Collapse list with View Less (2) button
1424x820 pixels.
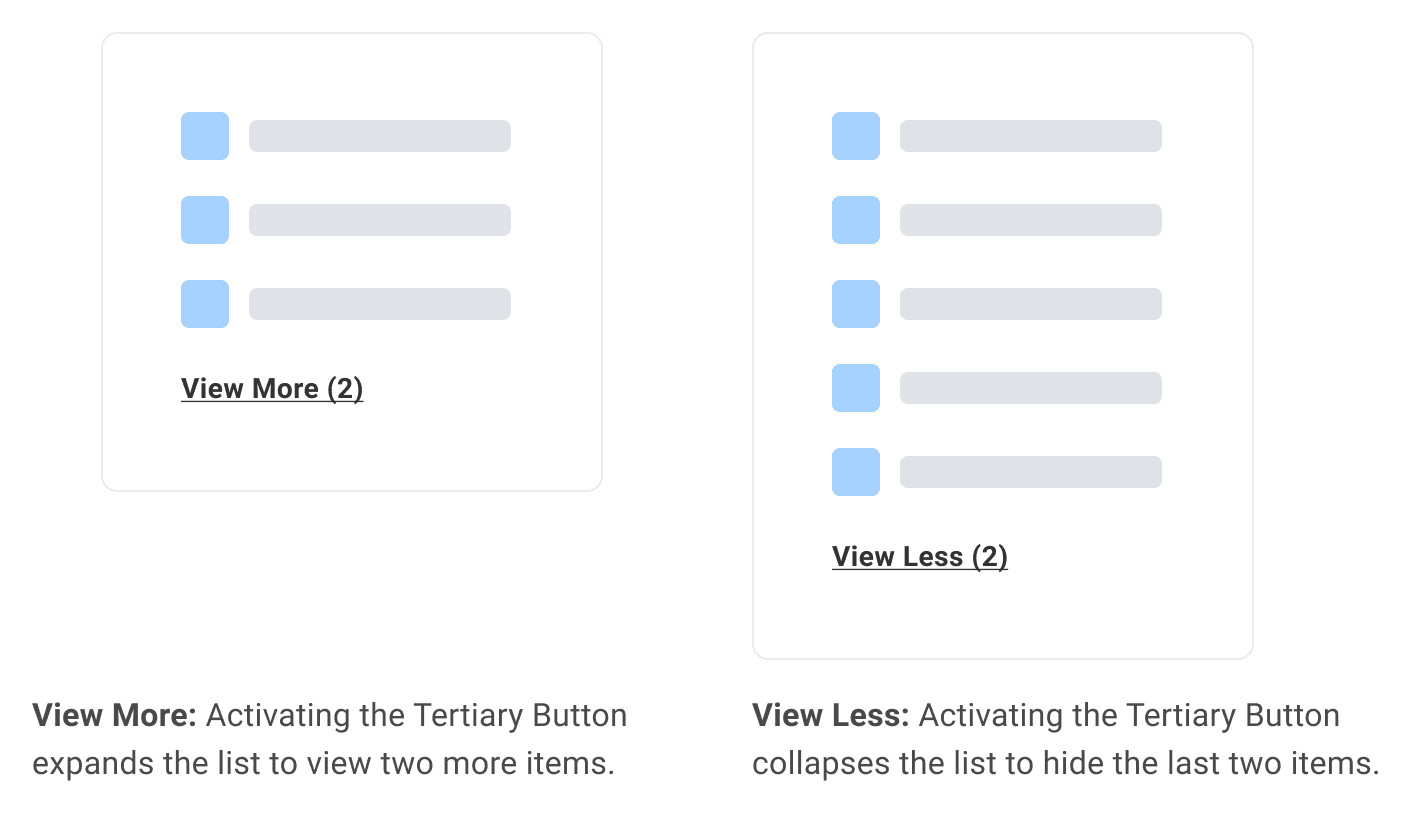click(920, 557)
